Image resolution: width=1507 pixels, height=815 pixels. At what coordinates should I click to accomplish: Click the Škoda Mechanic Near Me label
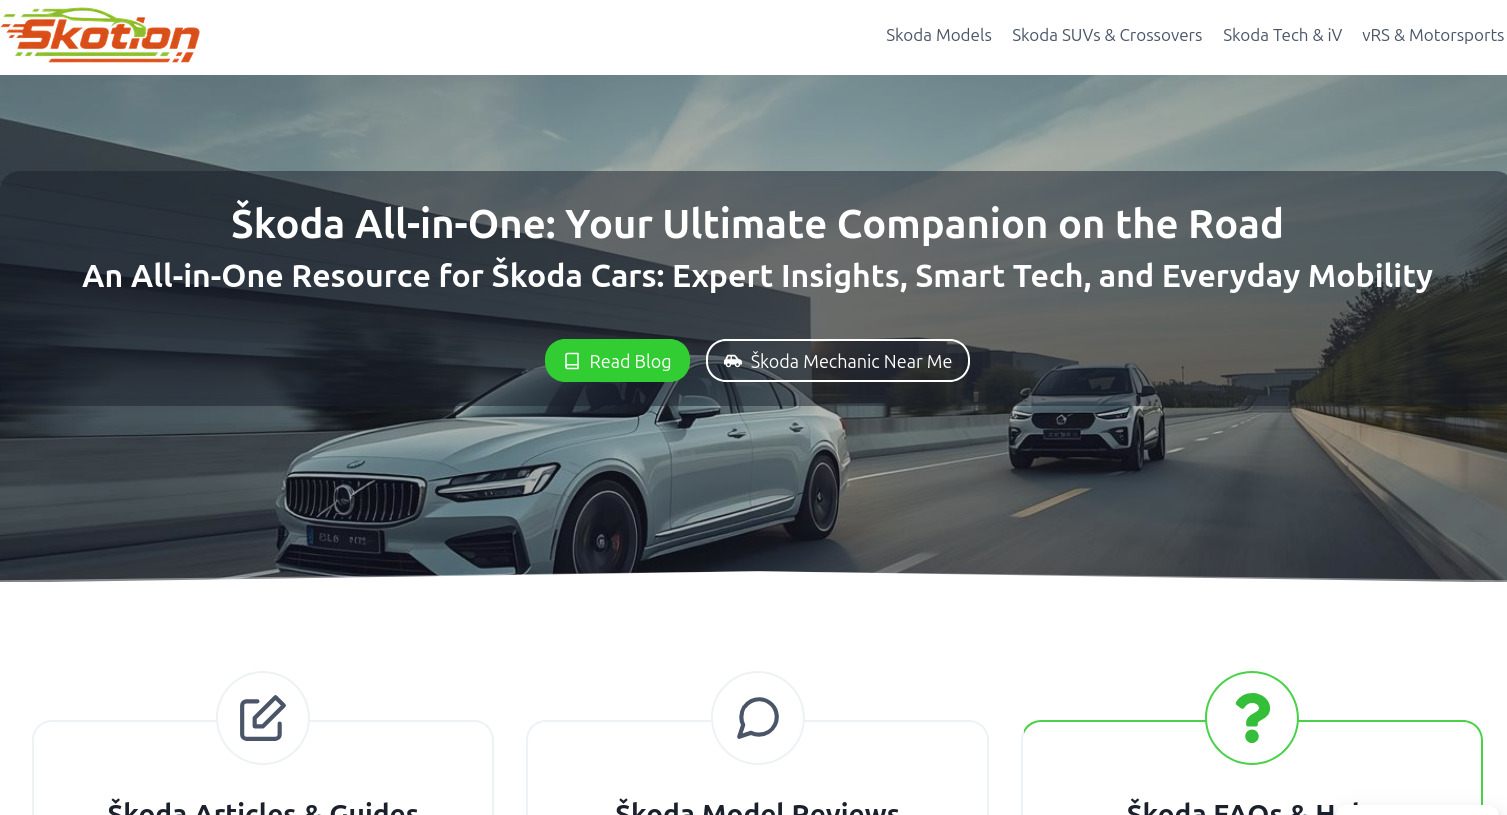[x=851, y=361]
